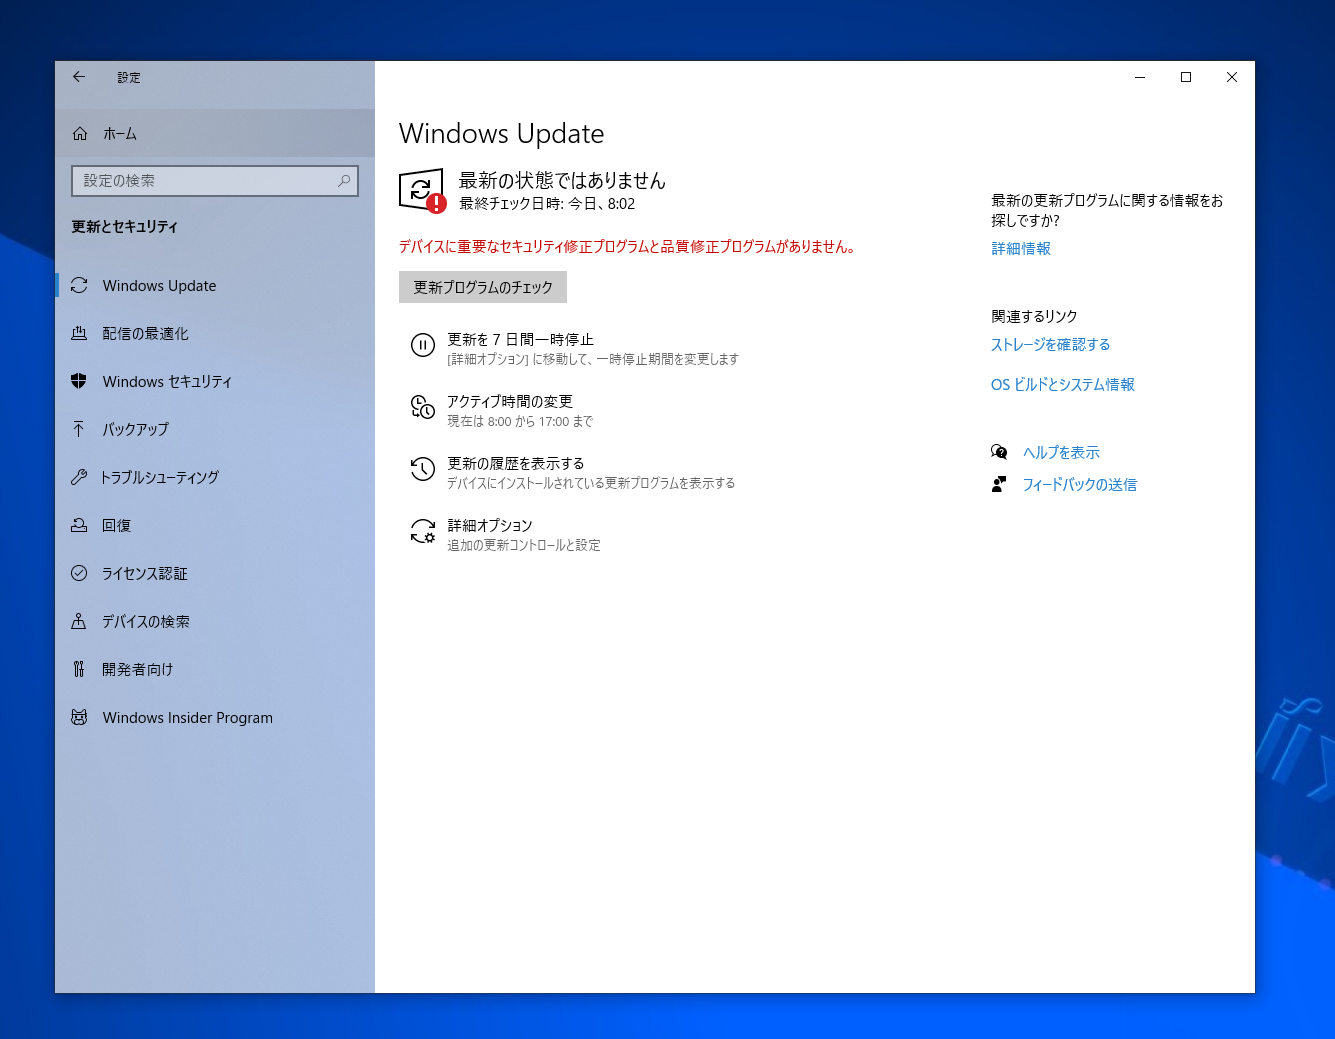Go to the バックアップ section
Viewport: 1335px width, 1039px height.
pyautogui.click(x=135, y=429)
